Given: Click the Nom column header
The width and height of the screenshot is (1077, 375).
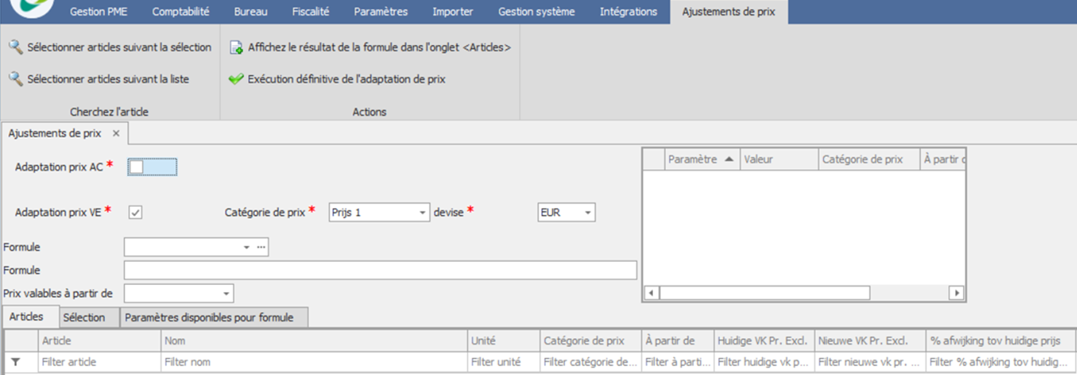Looking at the screenshot, I should tap(314, 340).
